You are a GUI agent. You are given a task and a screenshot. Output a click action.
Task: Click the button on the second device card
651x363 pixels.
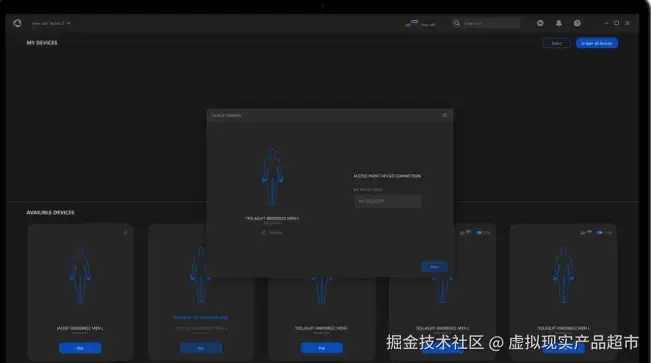pyautogui.click(x=201, y=348)
